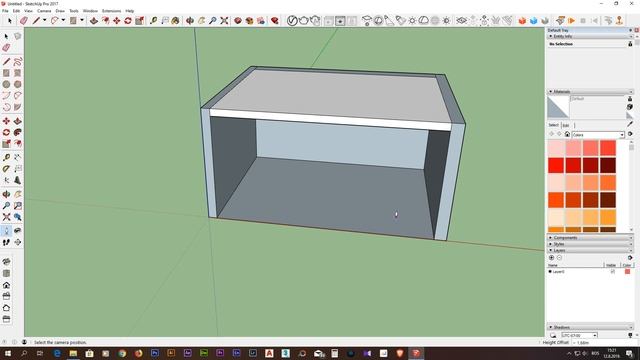Viewport: 640px width, 360px height.
Task: Open the Extension Manager ruby icon
Action: (275, 20)
